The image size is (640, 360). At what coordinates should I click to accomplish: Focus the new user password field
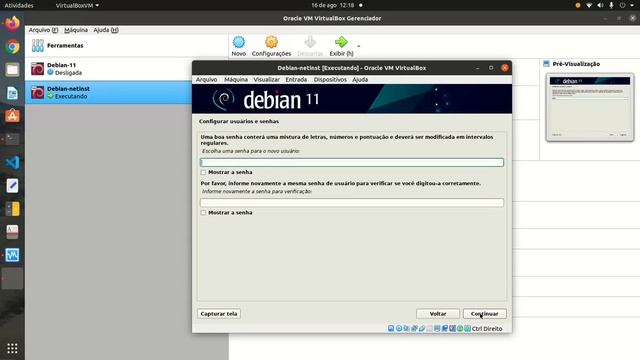tap(352, 162)
